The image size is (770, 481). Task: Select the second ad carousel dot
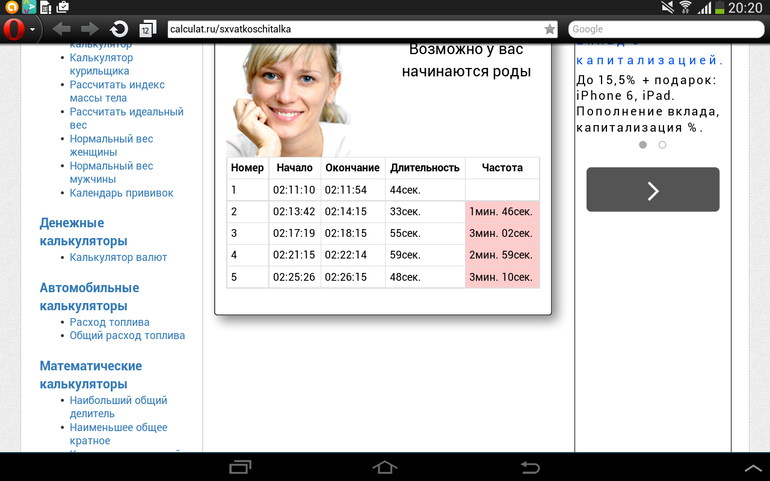pyautogui.click(x=662, y=145)
